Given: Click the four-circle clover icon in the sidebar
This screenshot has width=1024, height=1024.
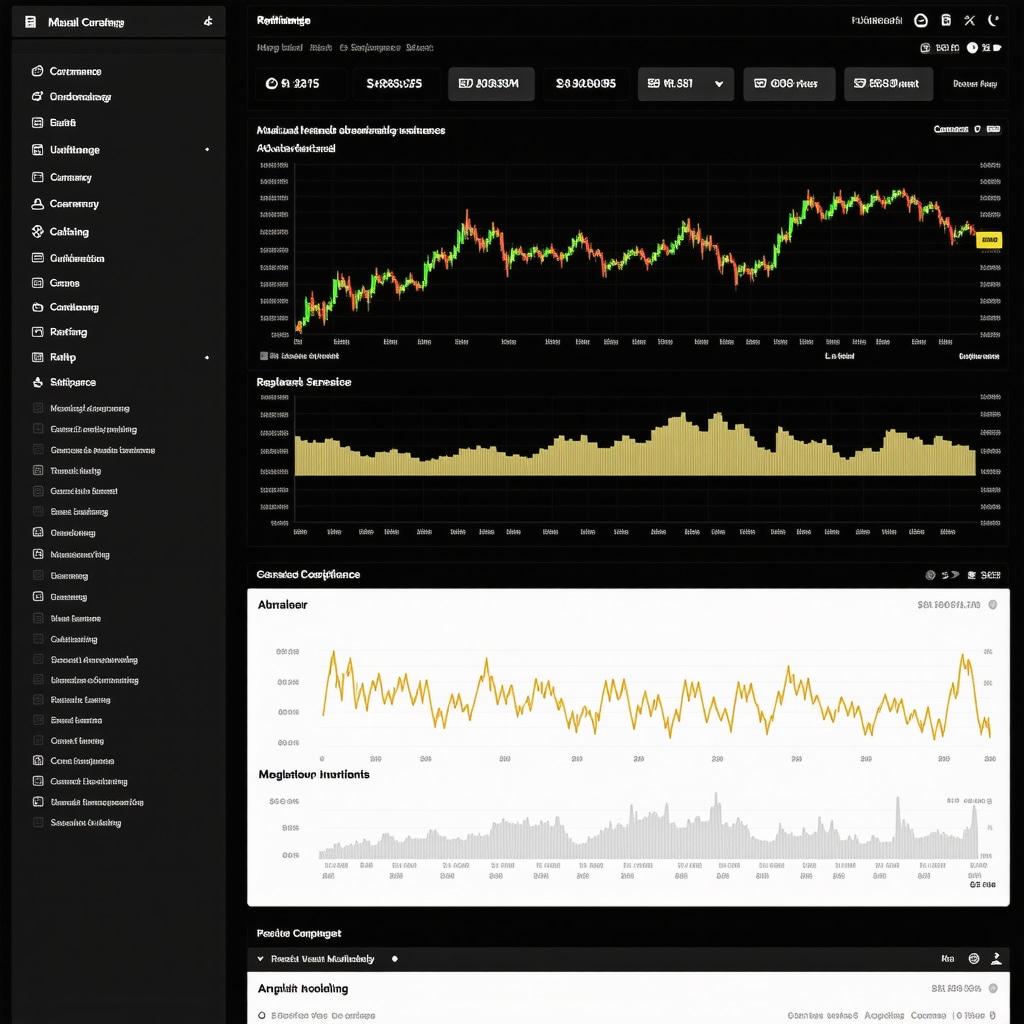Looking at the screenshot, I should click(x=37, y=231).
